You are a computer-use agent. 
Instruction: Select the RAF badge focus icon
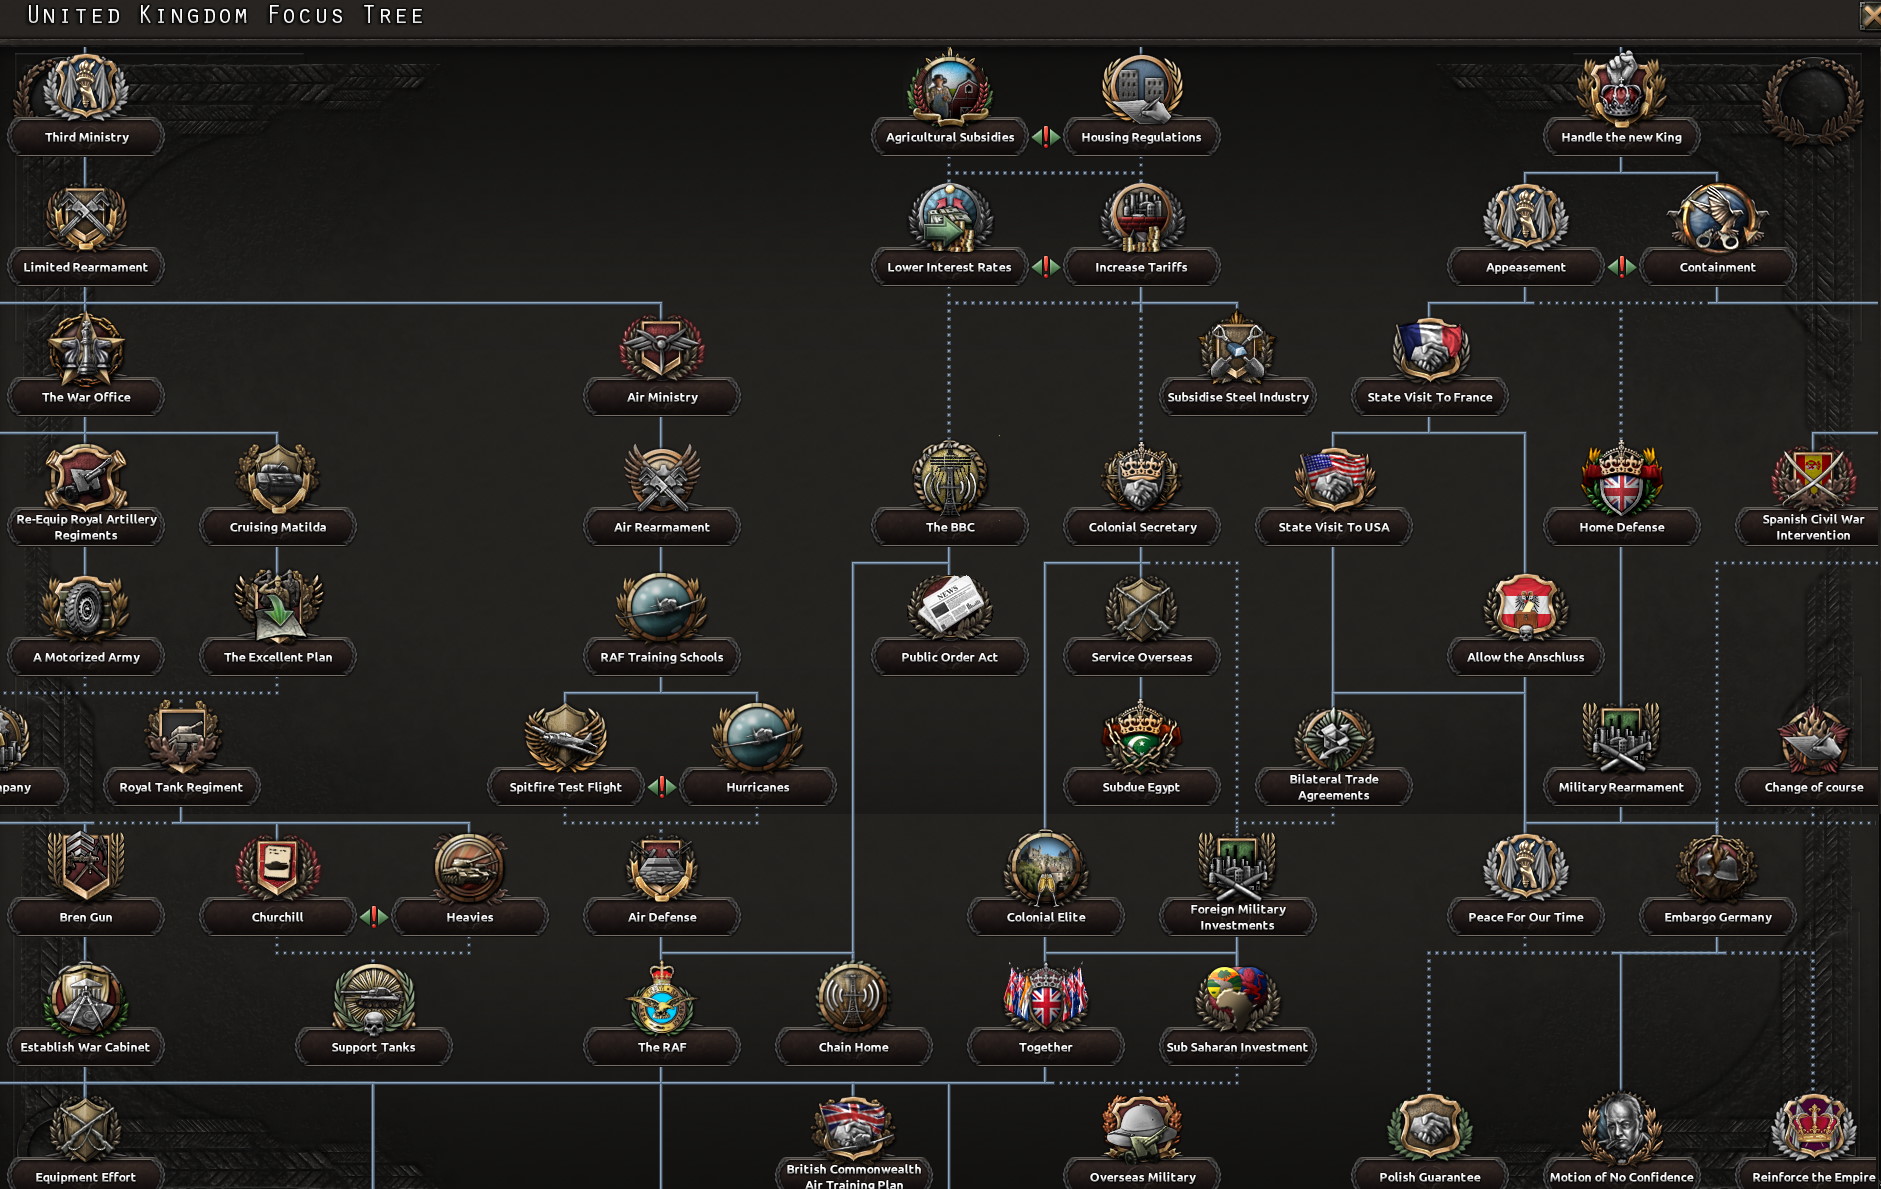pos(661,998)
